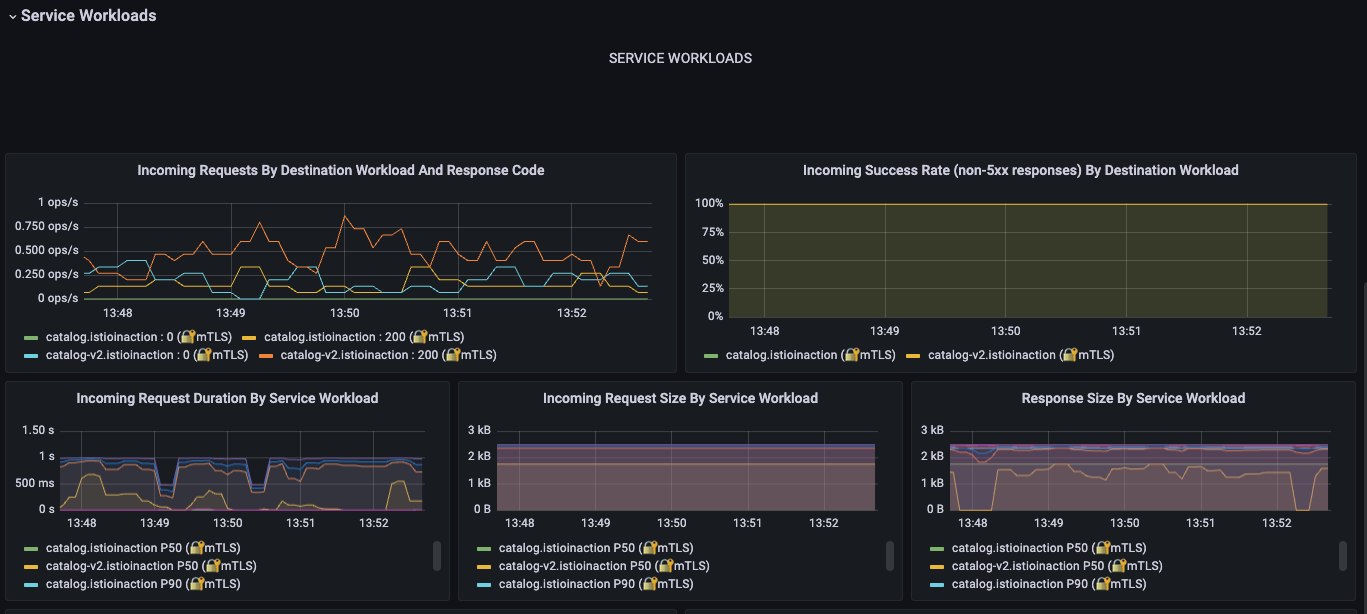
Task: Click the SERVICE WORKLOADS heading text panel
Action: pos(680,58)
